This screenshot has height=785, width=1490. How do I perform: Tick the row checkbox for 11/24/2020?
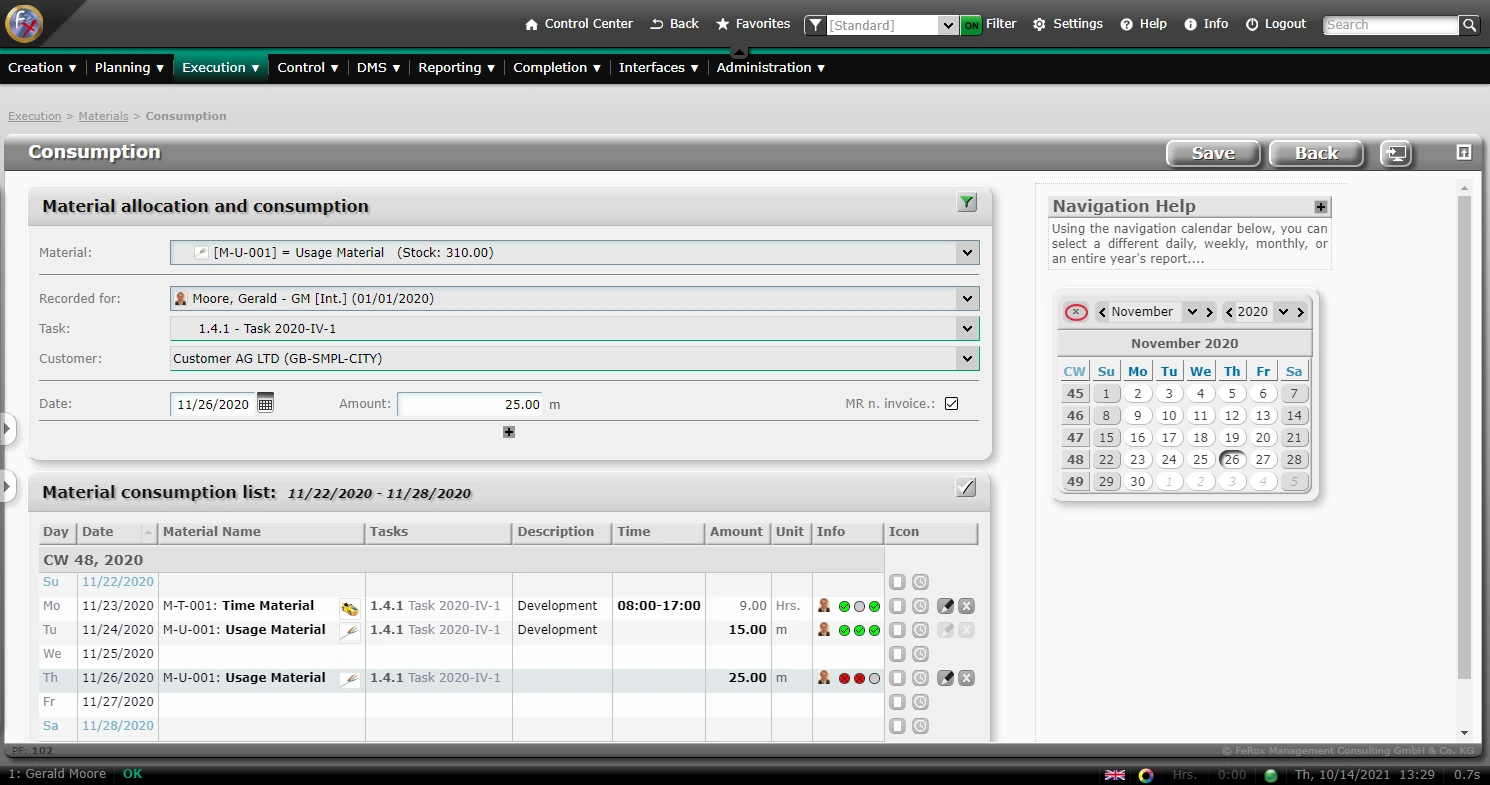[897, 630]
